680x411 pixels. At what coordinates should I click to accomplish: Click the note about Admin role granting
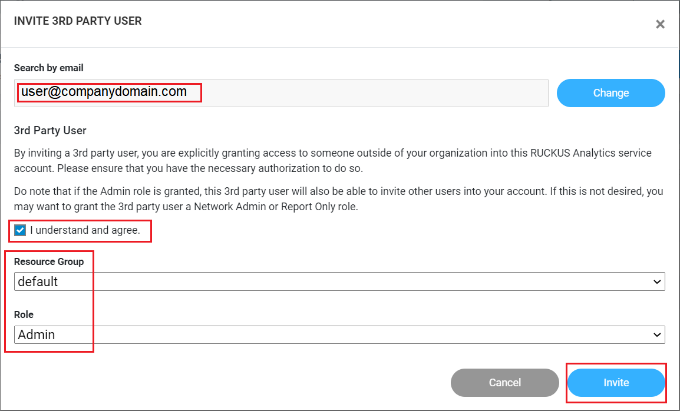pyautogui.click(x=339, y=198)
